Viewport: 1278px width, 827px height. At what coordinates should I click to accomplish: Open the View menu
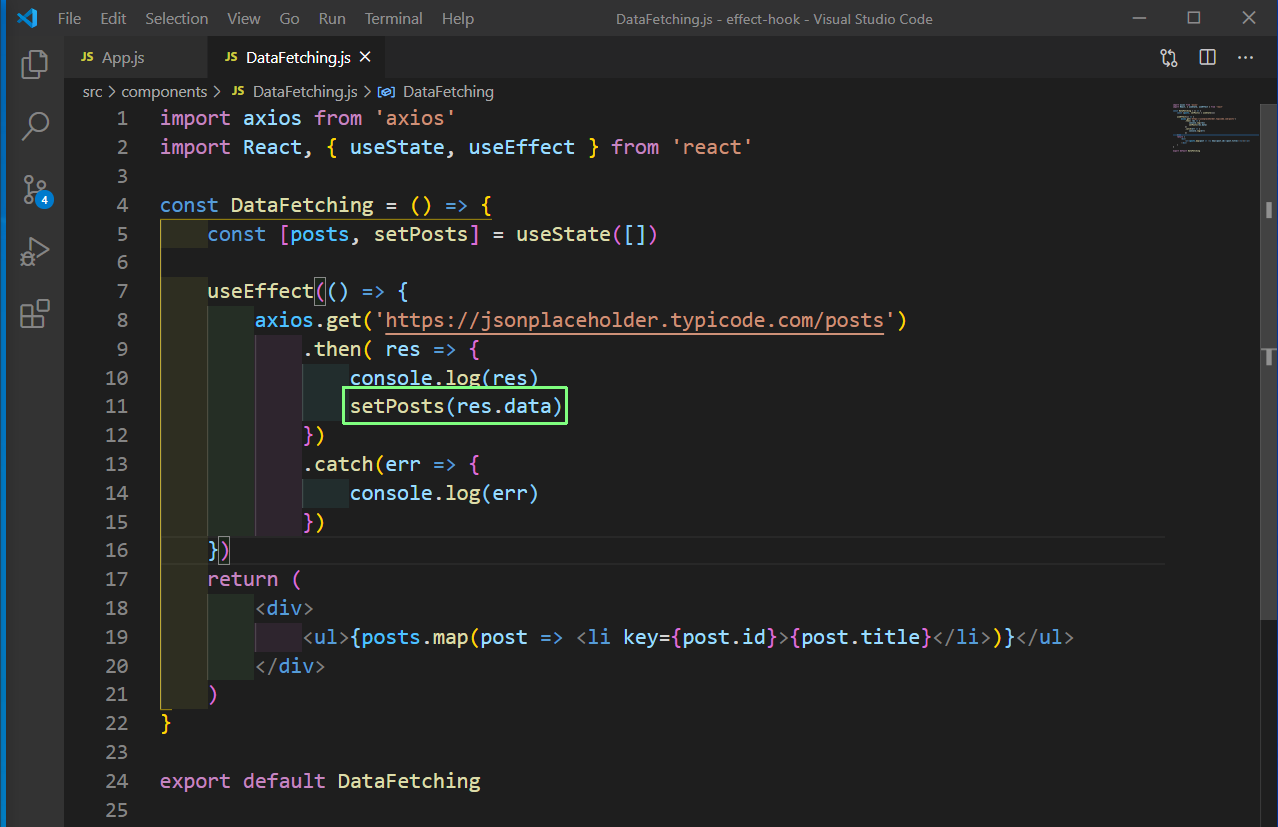coord(243,19)
